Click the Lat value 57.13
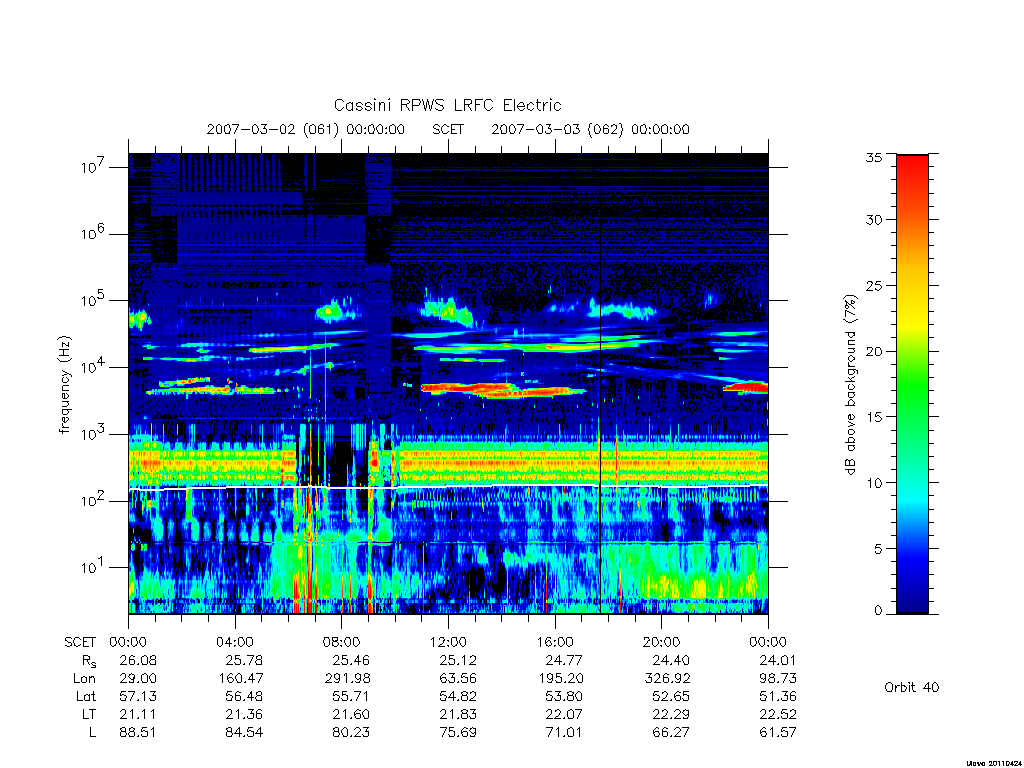Image resolution: width=1024 pixels, height=768 pixels. point(138,696)
